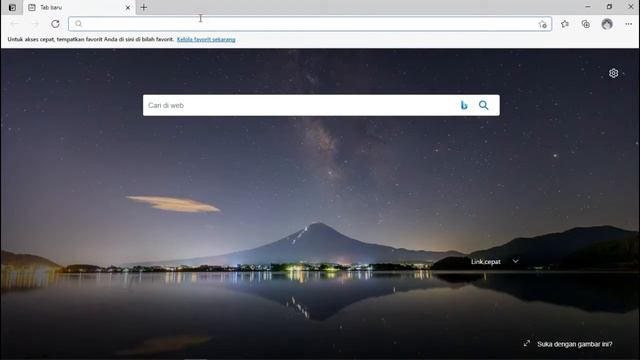Open the browser settings and more menu
This screenshot has height=360, width=640.
coord(629,24)
